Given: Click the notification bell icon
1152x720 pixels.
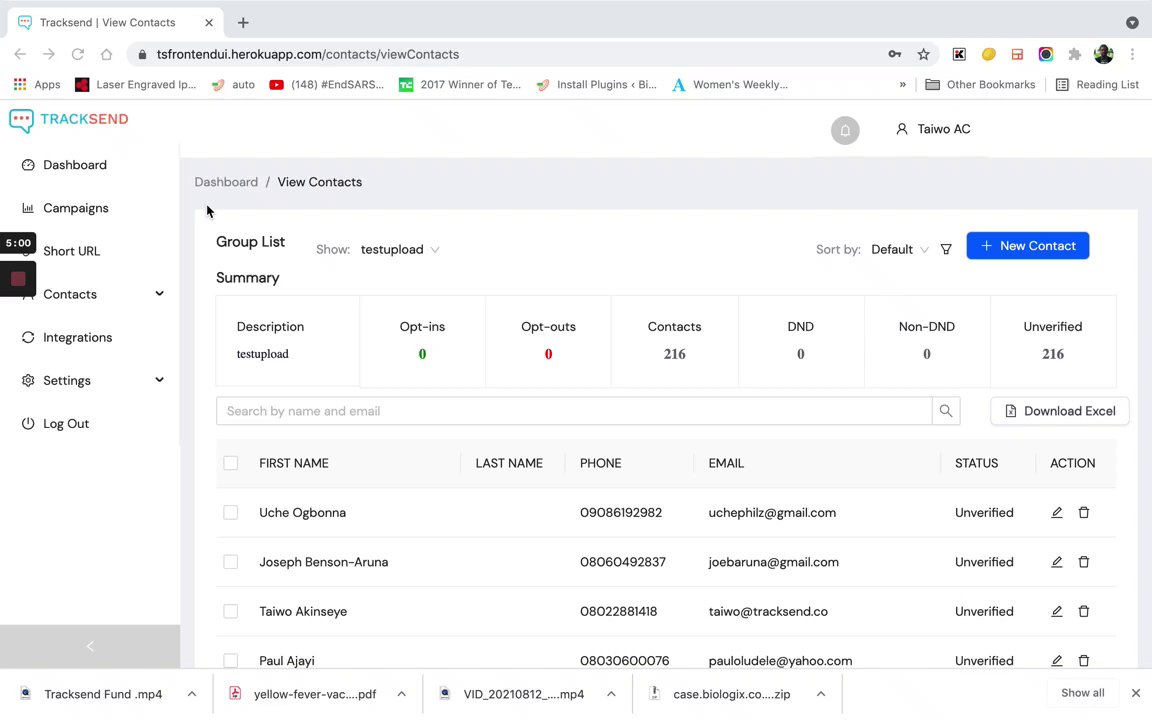Looking at the screenshot, I should tap(845, 130).
